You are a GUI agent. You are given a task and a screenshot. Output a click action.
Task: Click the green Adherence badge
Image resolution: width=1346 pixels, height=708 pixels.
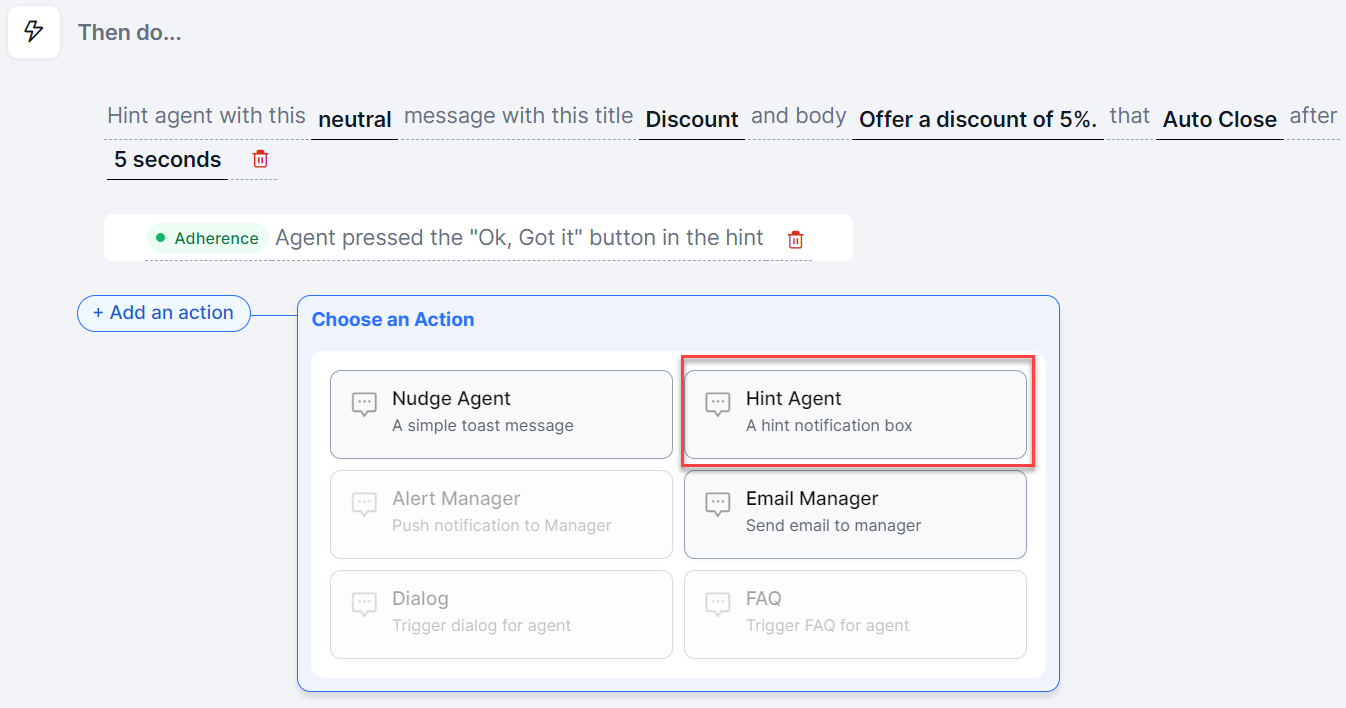208,238
